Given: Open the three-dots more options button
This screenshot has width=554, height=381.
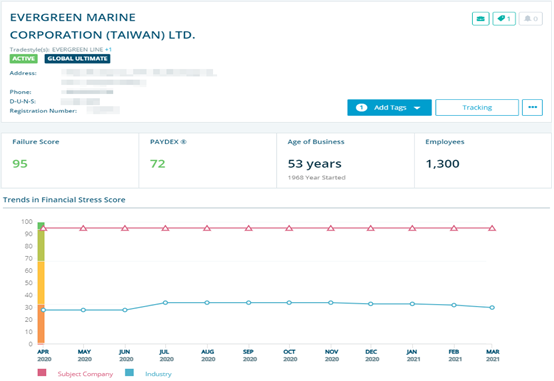Looking at the screenshot, I should click(532, 107).
